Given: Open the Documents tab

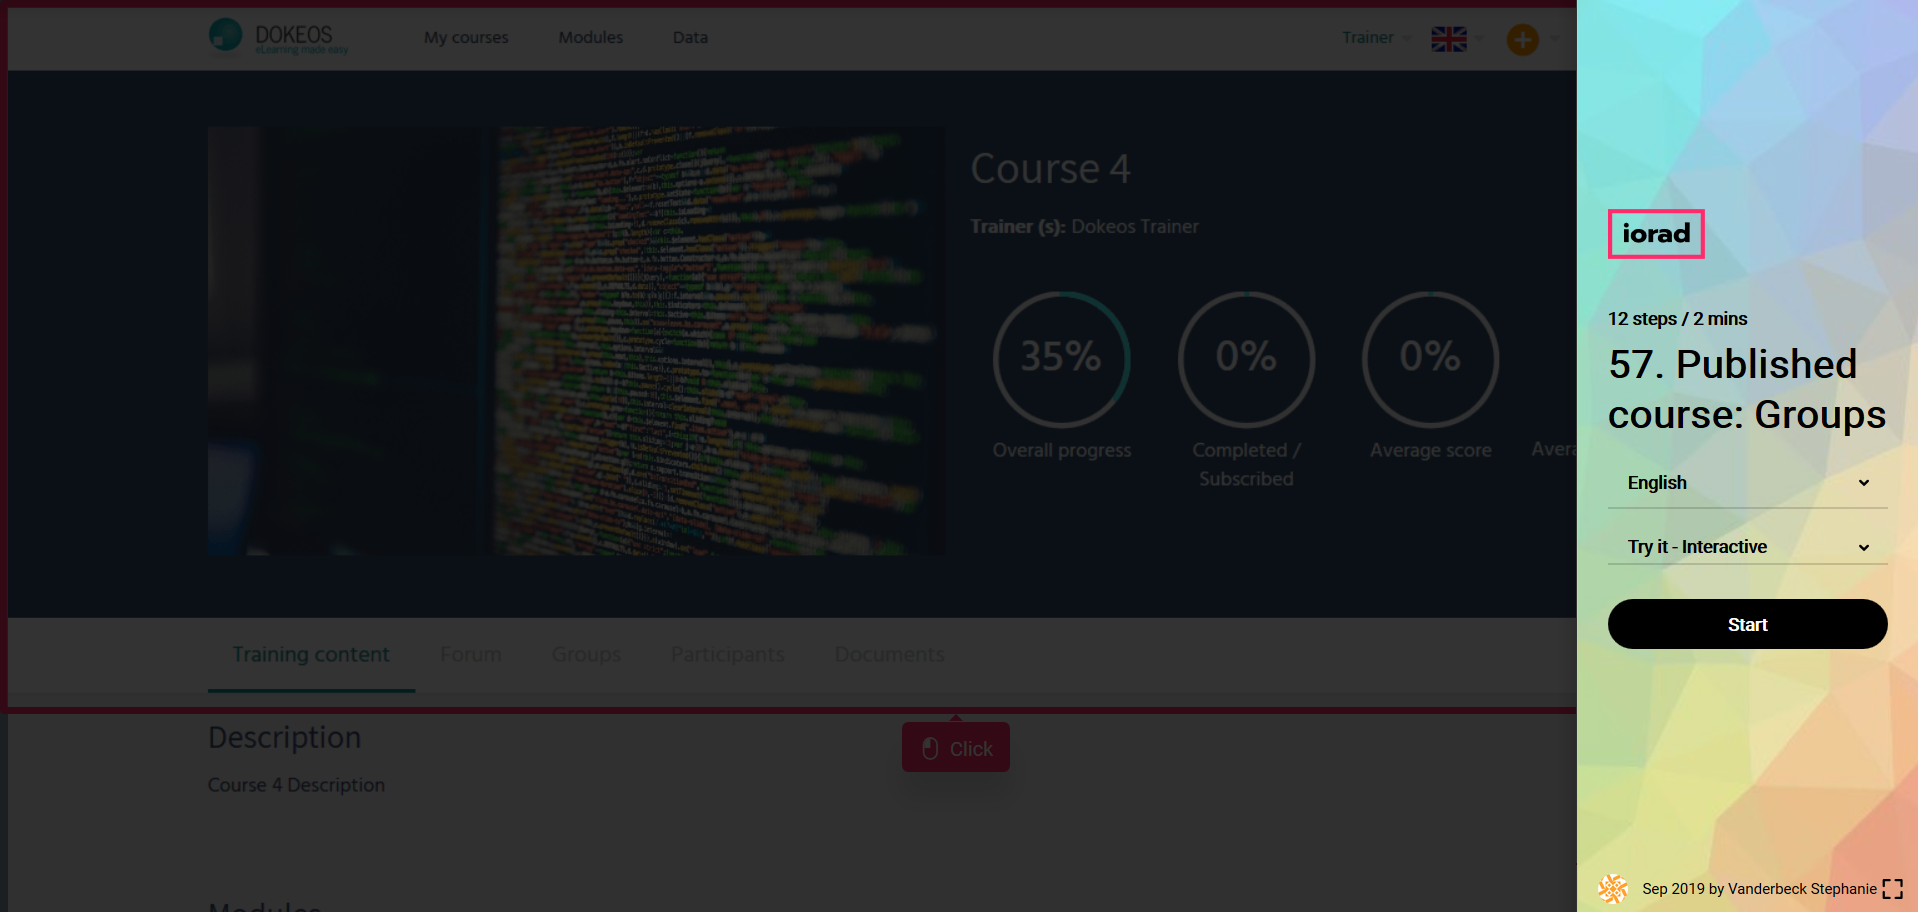Looking at the screenshot, I should click(x=889, y=655).
